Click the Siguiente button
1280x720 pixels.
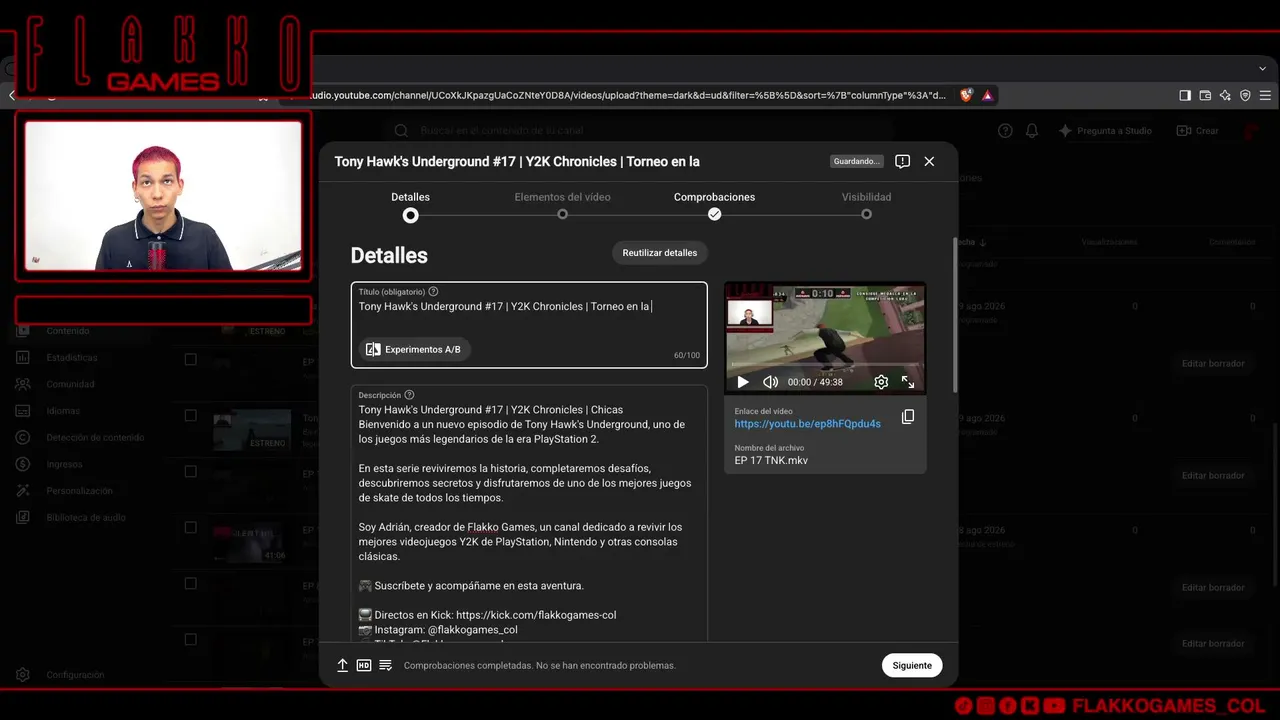click(912, 665)
